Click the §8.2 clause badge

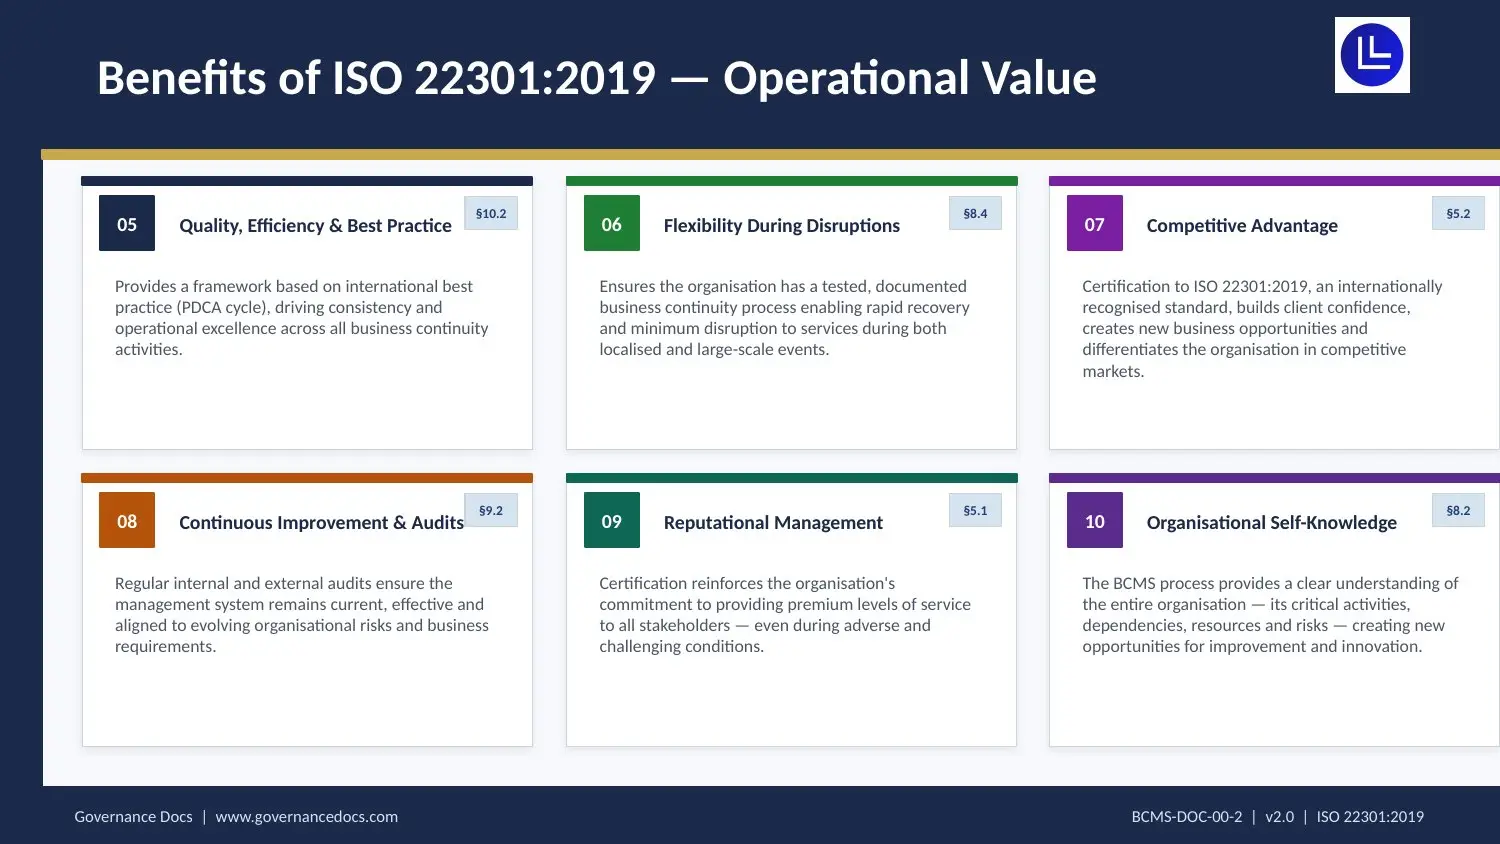pyautogui.click(x=1458, y=510)
